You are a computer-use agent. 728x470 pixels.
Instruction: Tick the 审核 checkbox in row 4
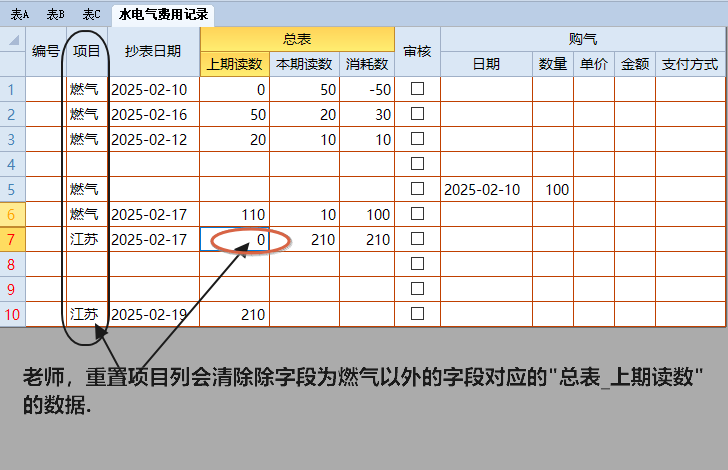pos(417,163)
